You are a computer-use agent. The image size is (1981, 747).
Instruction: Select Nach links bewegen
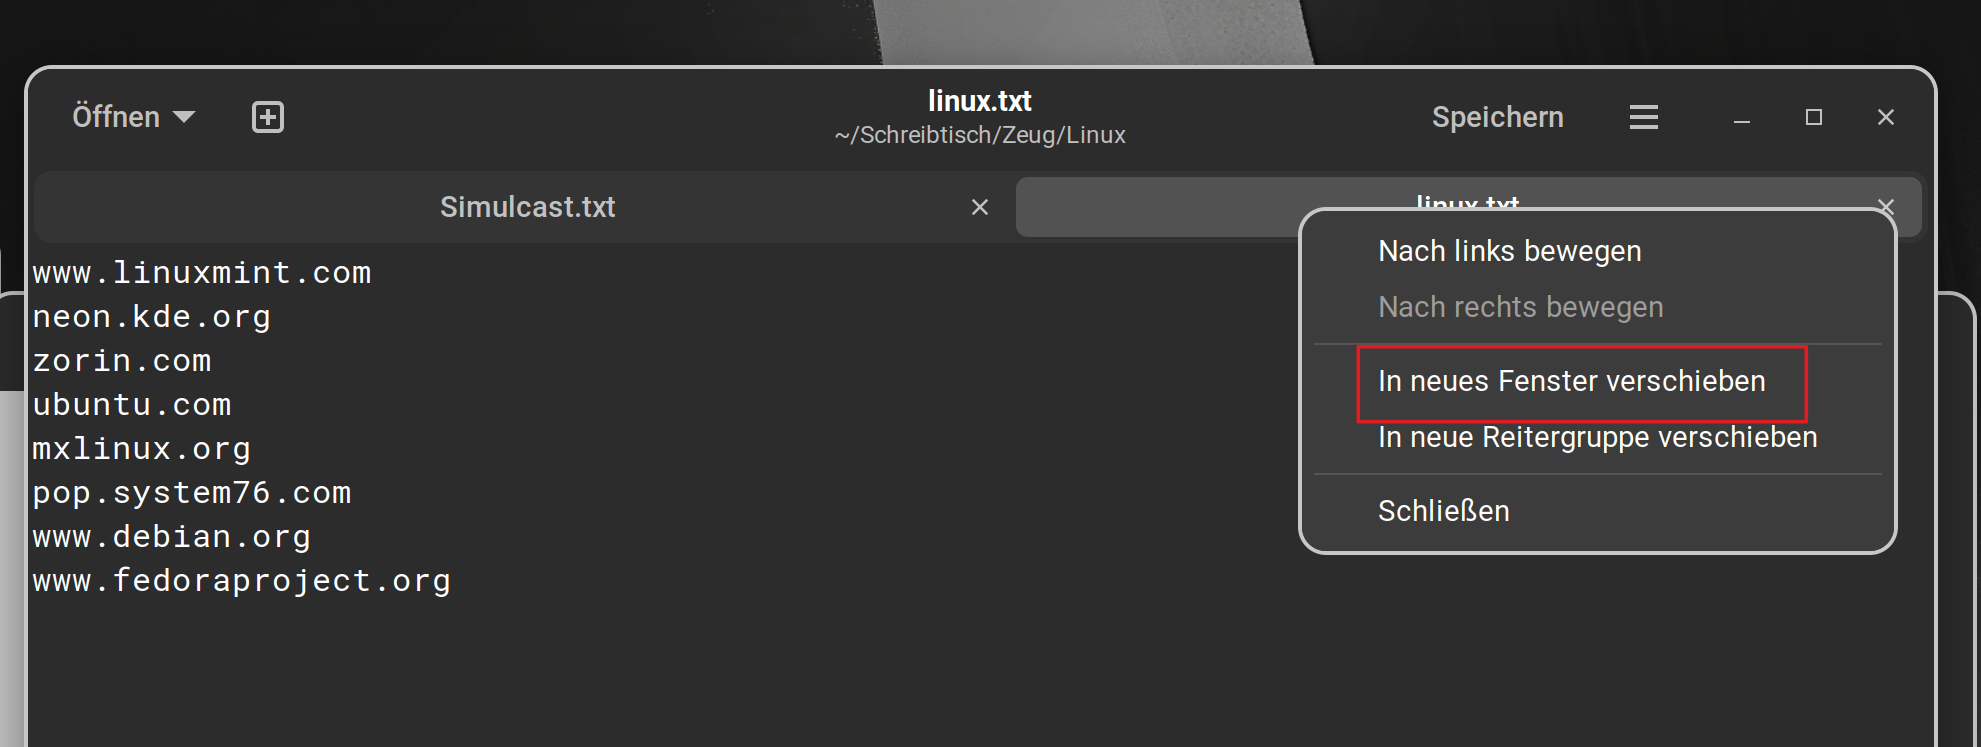pyautogui.click(x=1509, y=251)
